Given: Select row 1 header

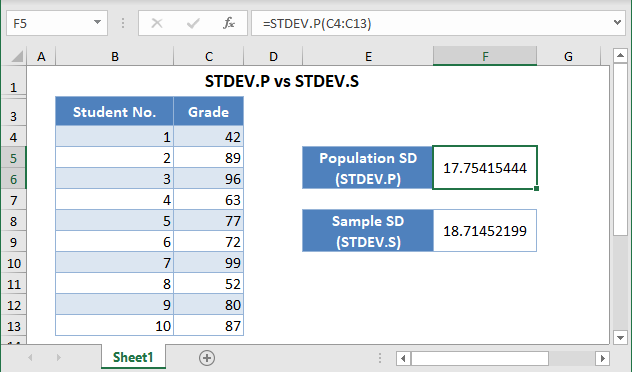Looking at the screenshot, I should 14,81.
